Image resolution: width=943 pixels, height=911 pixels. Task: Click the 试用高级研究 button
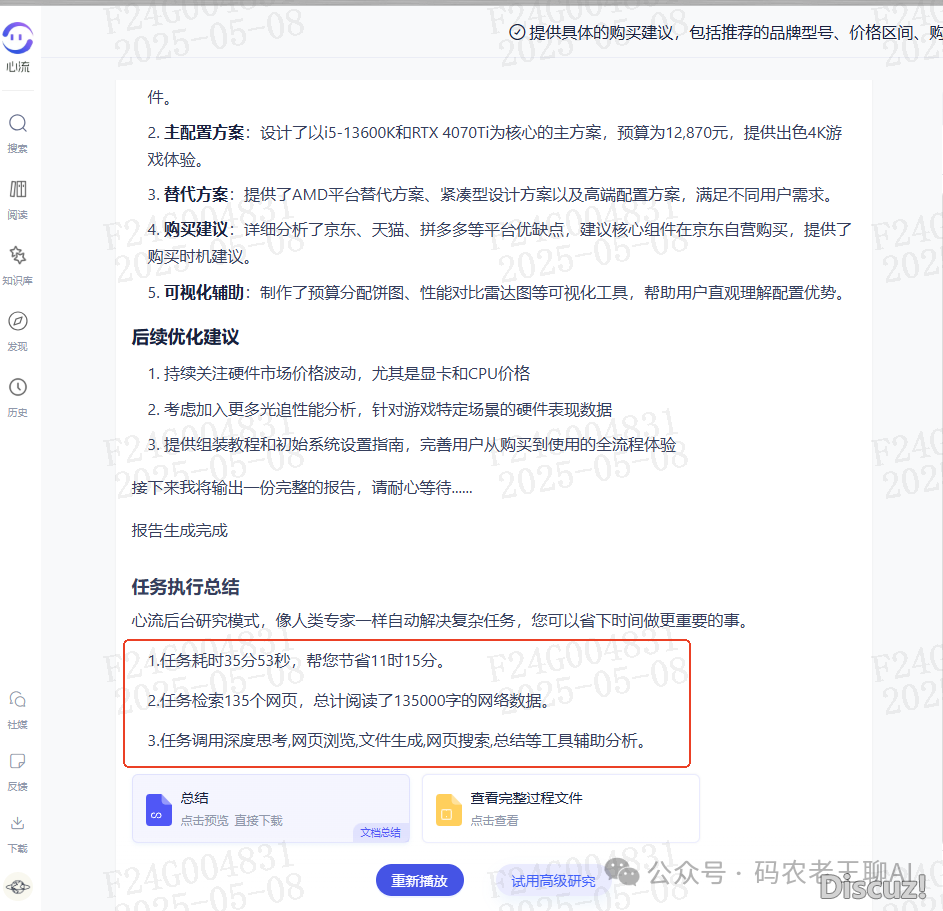[x=553, y=881]
